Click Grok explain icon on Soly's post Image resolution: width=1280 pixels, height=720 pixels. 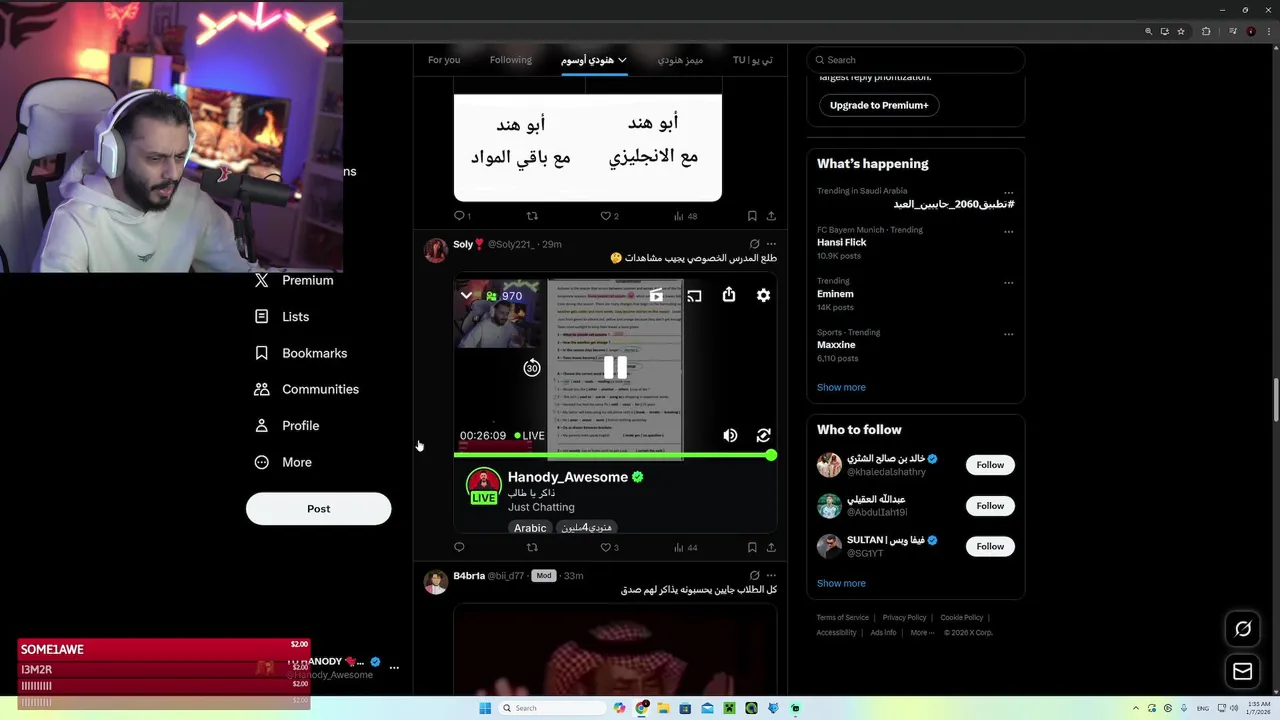tap(754, 244)
